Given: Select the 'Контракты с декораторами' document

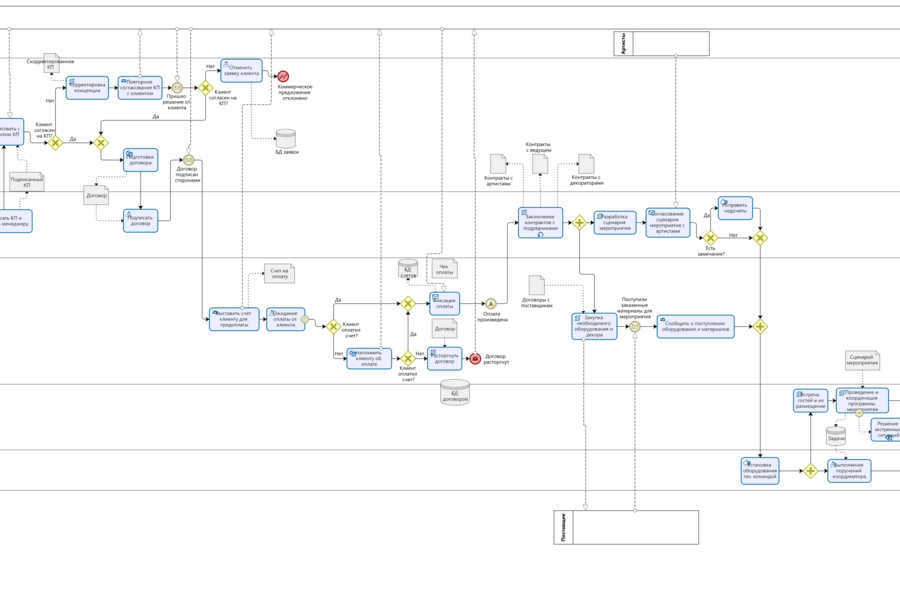Looking at the screenshot, I should click(586, 164).
